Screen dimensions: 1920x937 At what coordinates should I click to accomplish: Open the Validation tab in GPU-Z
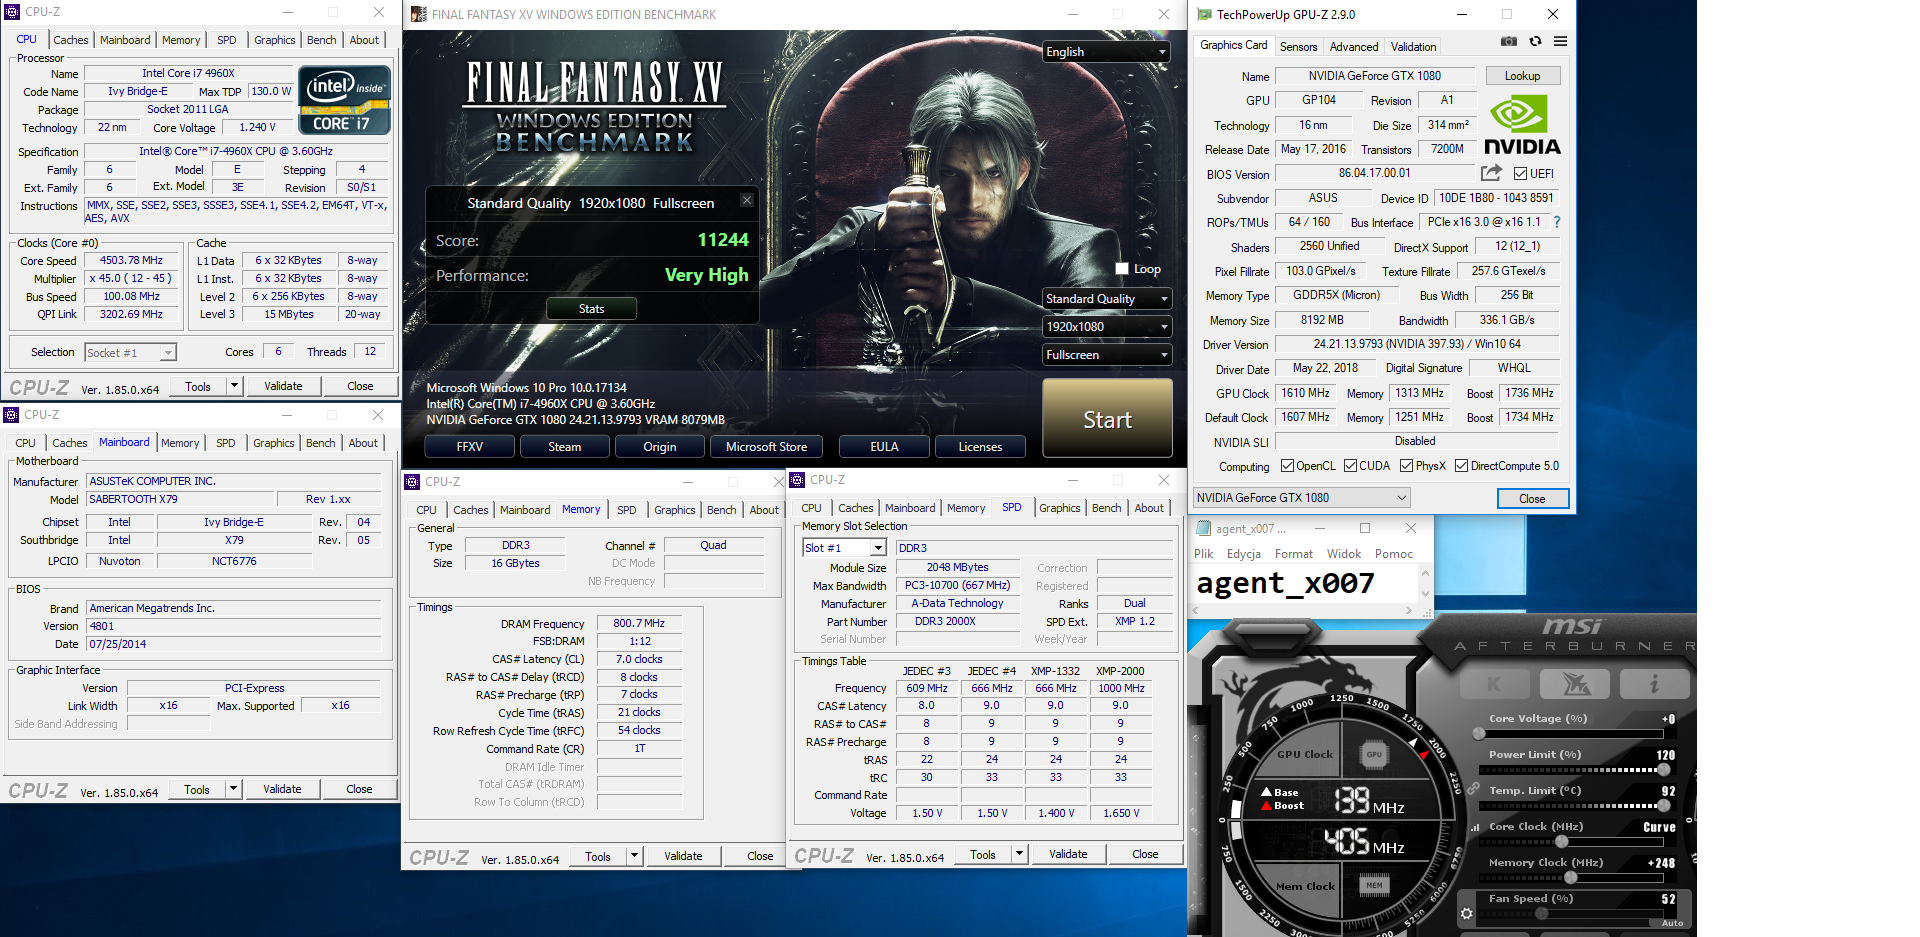[1413, 47]
